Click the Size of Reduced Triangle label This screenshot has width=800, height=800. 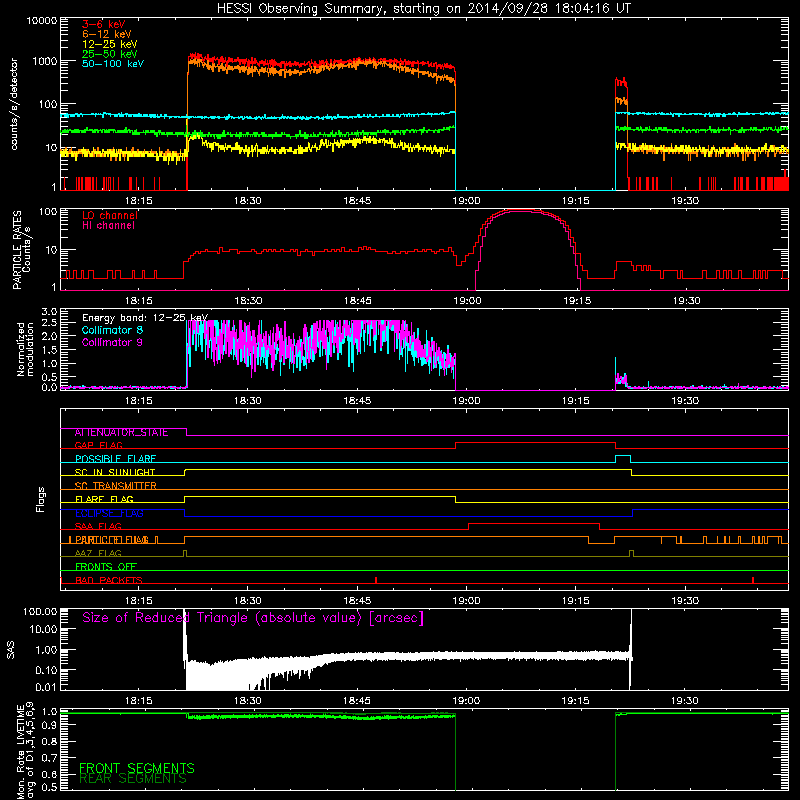[253, 618]
